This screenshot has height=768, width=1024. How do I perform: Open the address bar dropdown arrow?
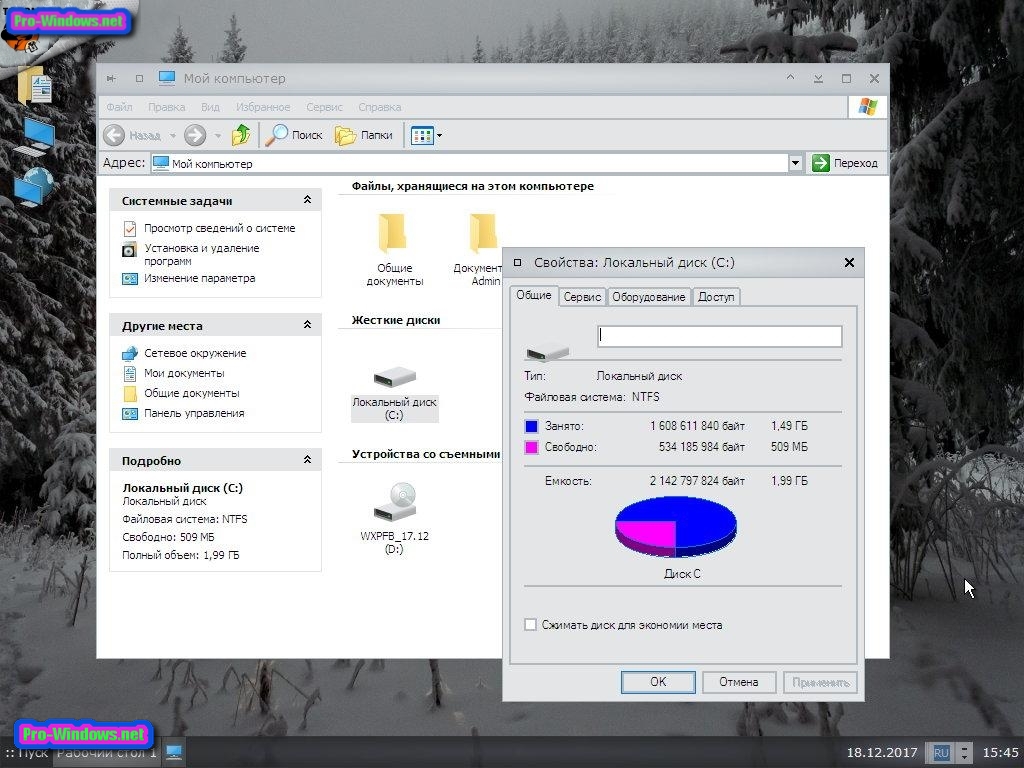(795, 163)
